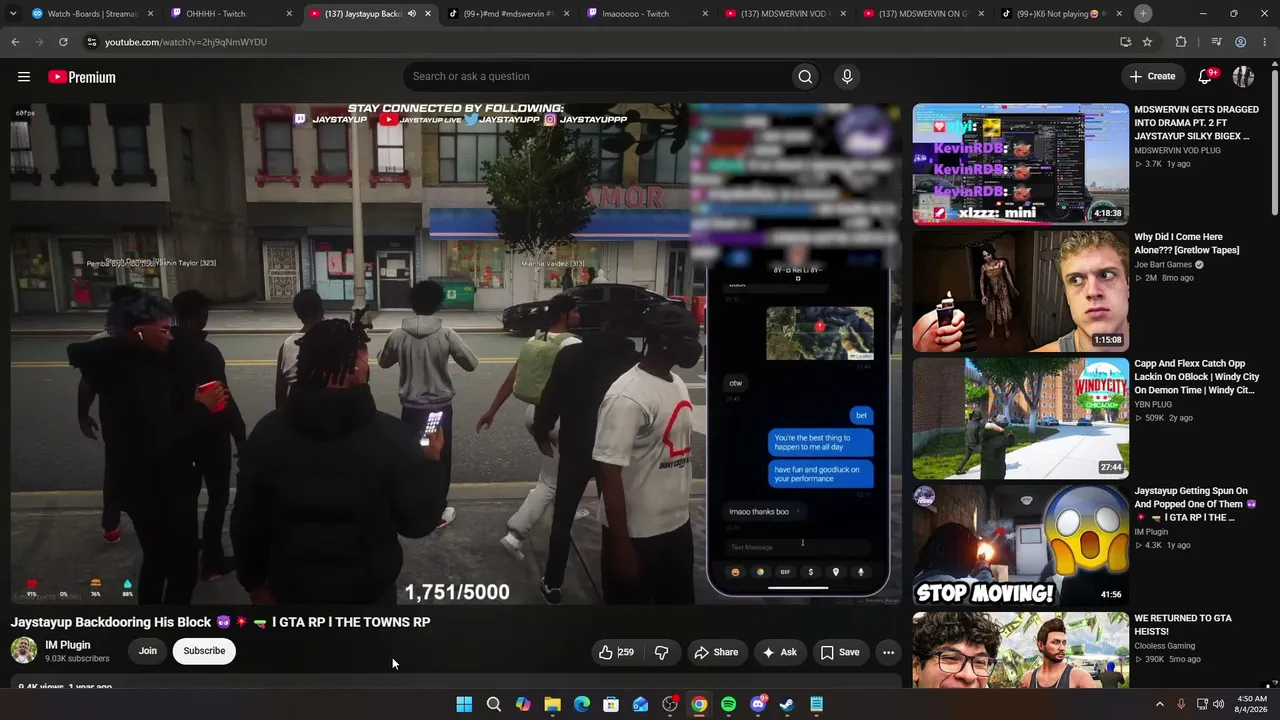Open Chrome profile icon
1280x720 pixels.
click(x=1240, y=42)
